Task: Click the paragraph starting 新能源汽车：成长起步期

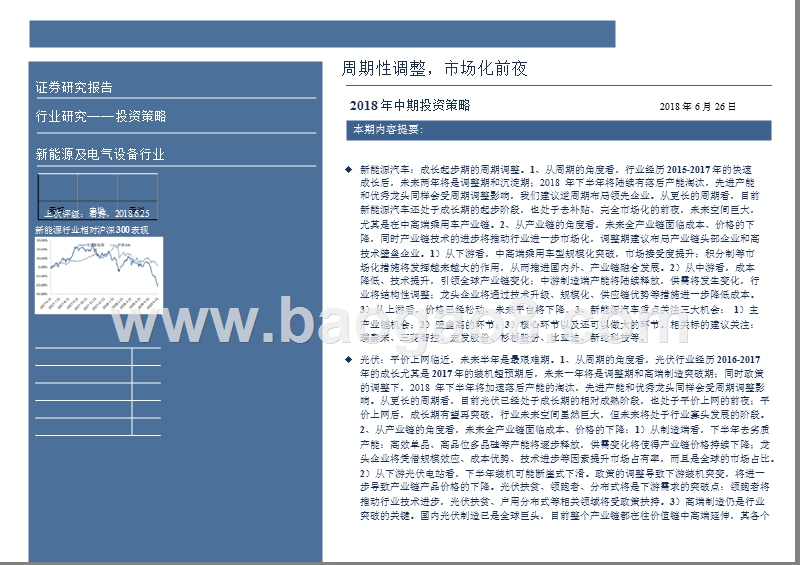Action: [x=560, y=253]
